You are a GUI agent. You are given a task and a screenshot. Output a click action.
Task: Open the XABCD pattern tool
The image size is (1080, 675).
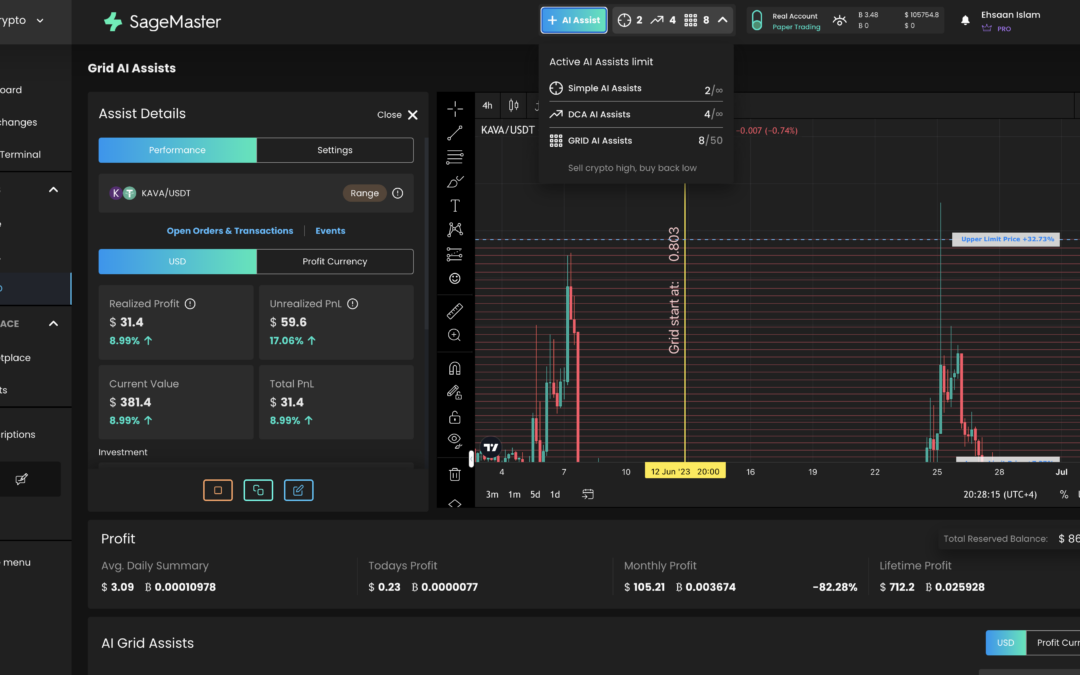[x=455, y=229]
